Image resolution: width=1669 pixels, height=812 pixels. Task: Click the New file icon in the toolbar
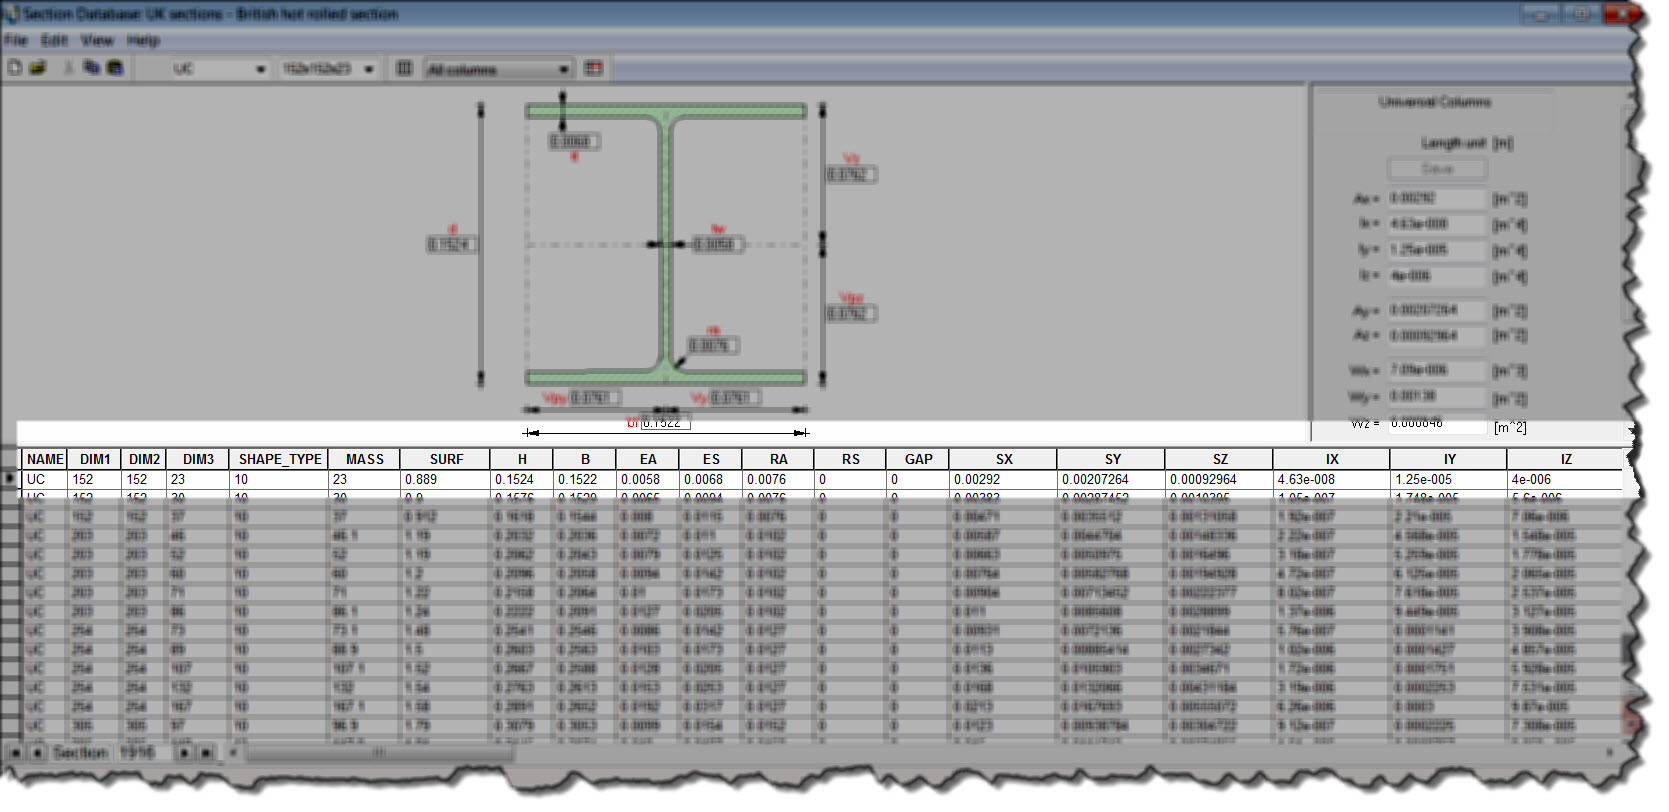click(x=15, y=68)
